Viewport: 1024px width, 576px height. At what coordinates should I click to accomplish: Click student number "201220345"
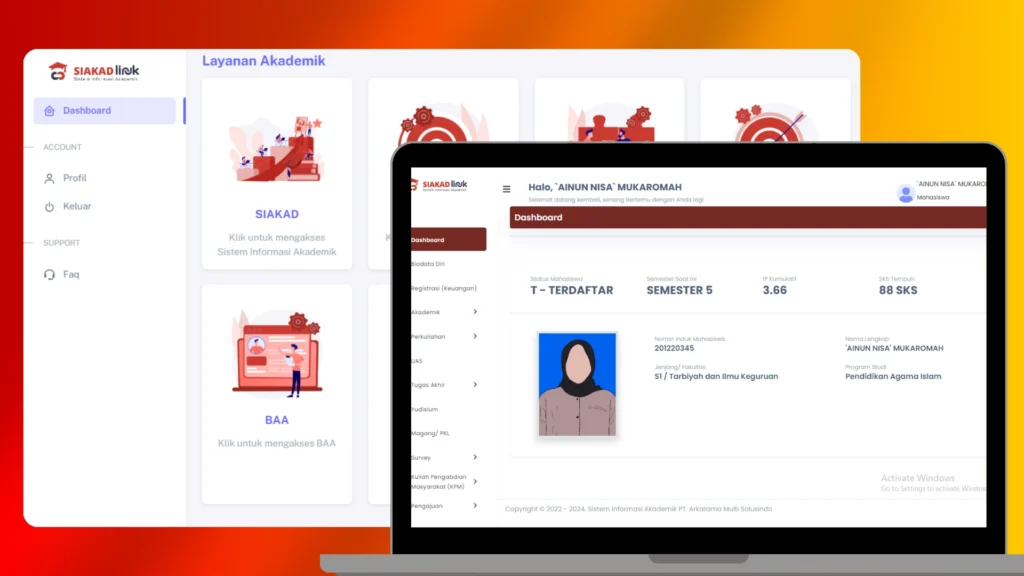coord(675,349)
